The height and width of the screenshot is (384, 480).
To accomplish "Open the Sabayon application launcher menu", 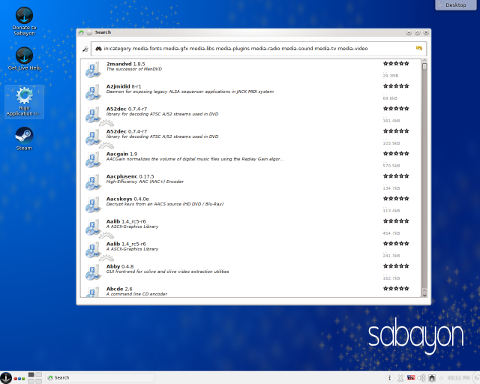I will (6, 378).
